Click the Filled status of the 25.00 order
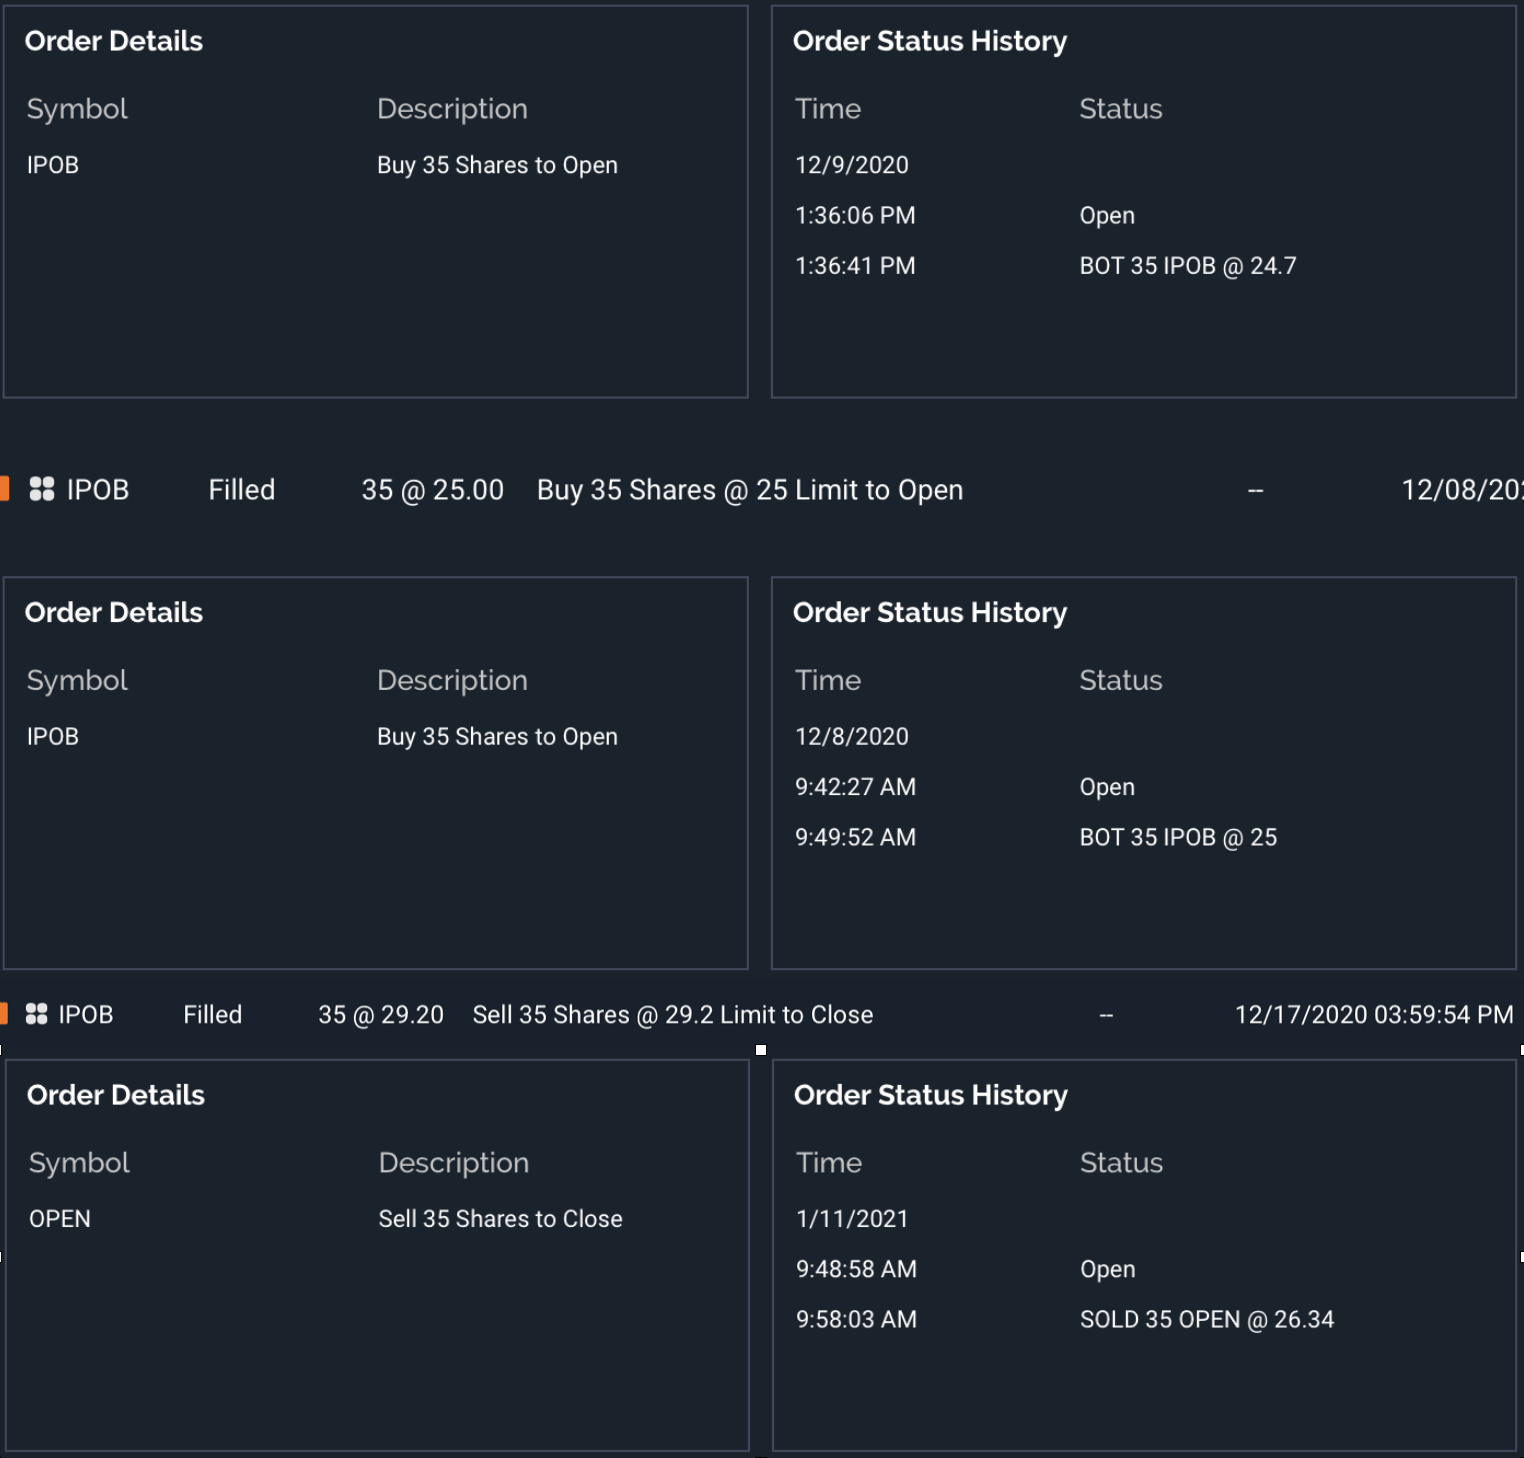This screenshot has height=1458, width=1524. coord(241,490)
